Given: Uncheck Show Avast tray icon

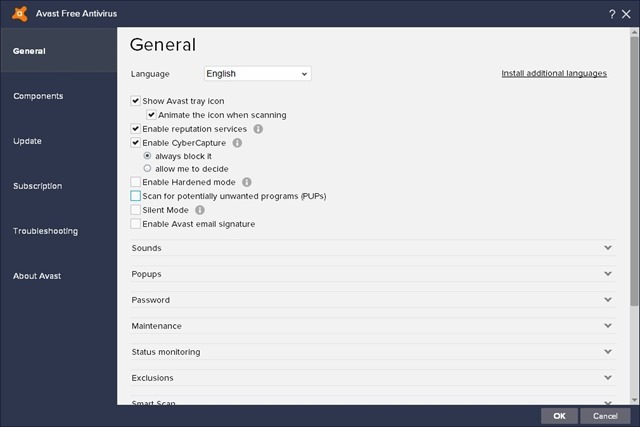Looking at the screenshot, I should click(136, 101).
